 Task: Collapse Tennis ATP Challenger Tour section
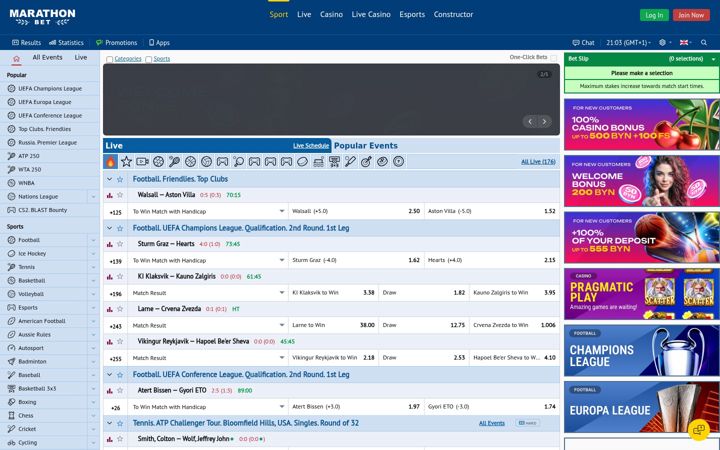click(x=109, y=423)
